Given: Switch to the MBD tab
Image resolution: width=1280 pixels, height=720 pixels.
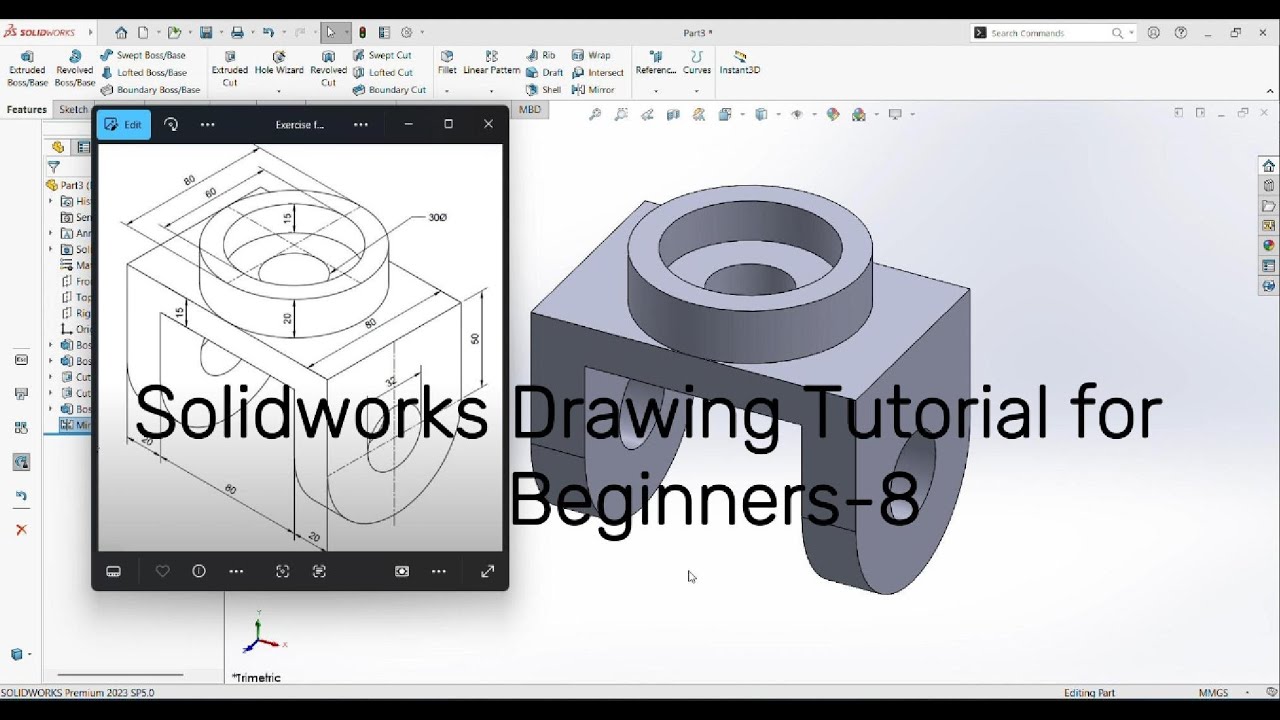Looking at the screenshot, I should (530, 110).
